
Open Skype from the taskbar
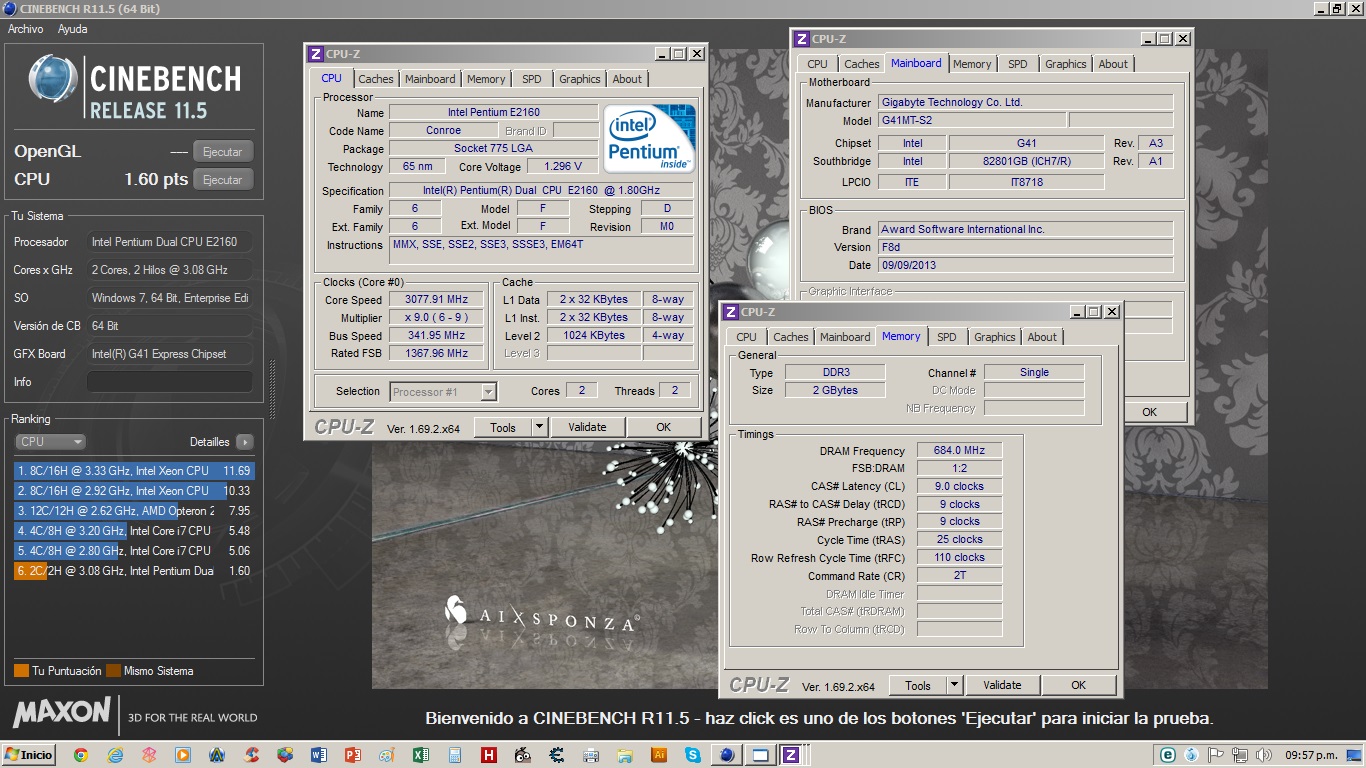(693, 755)
